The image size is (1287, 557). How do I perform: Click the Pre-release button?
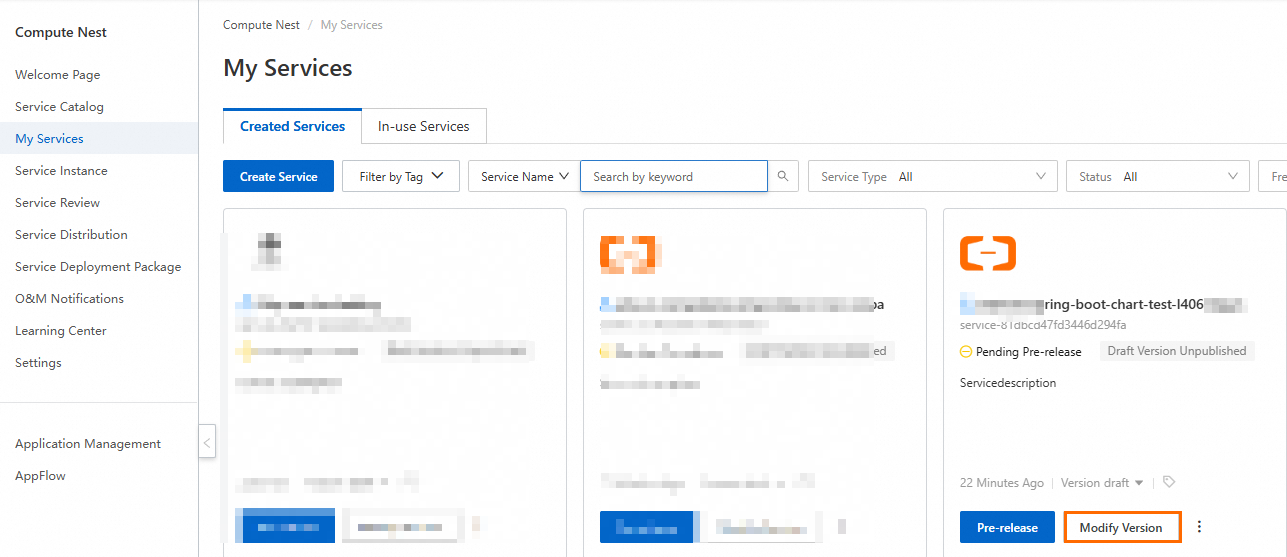1007,527
